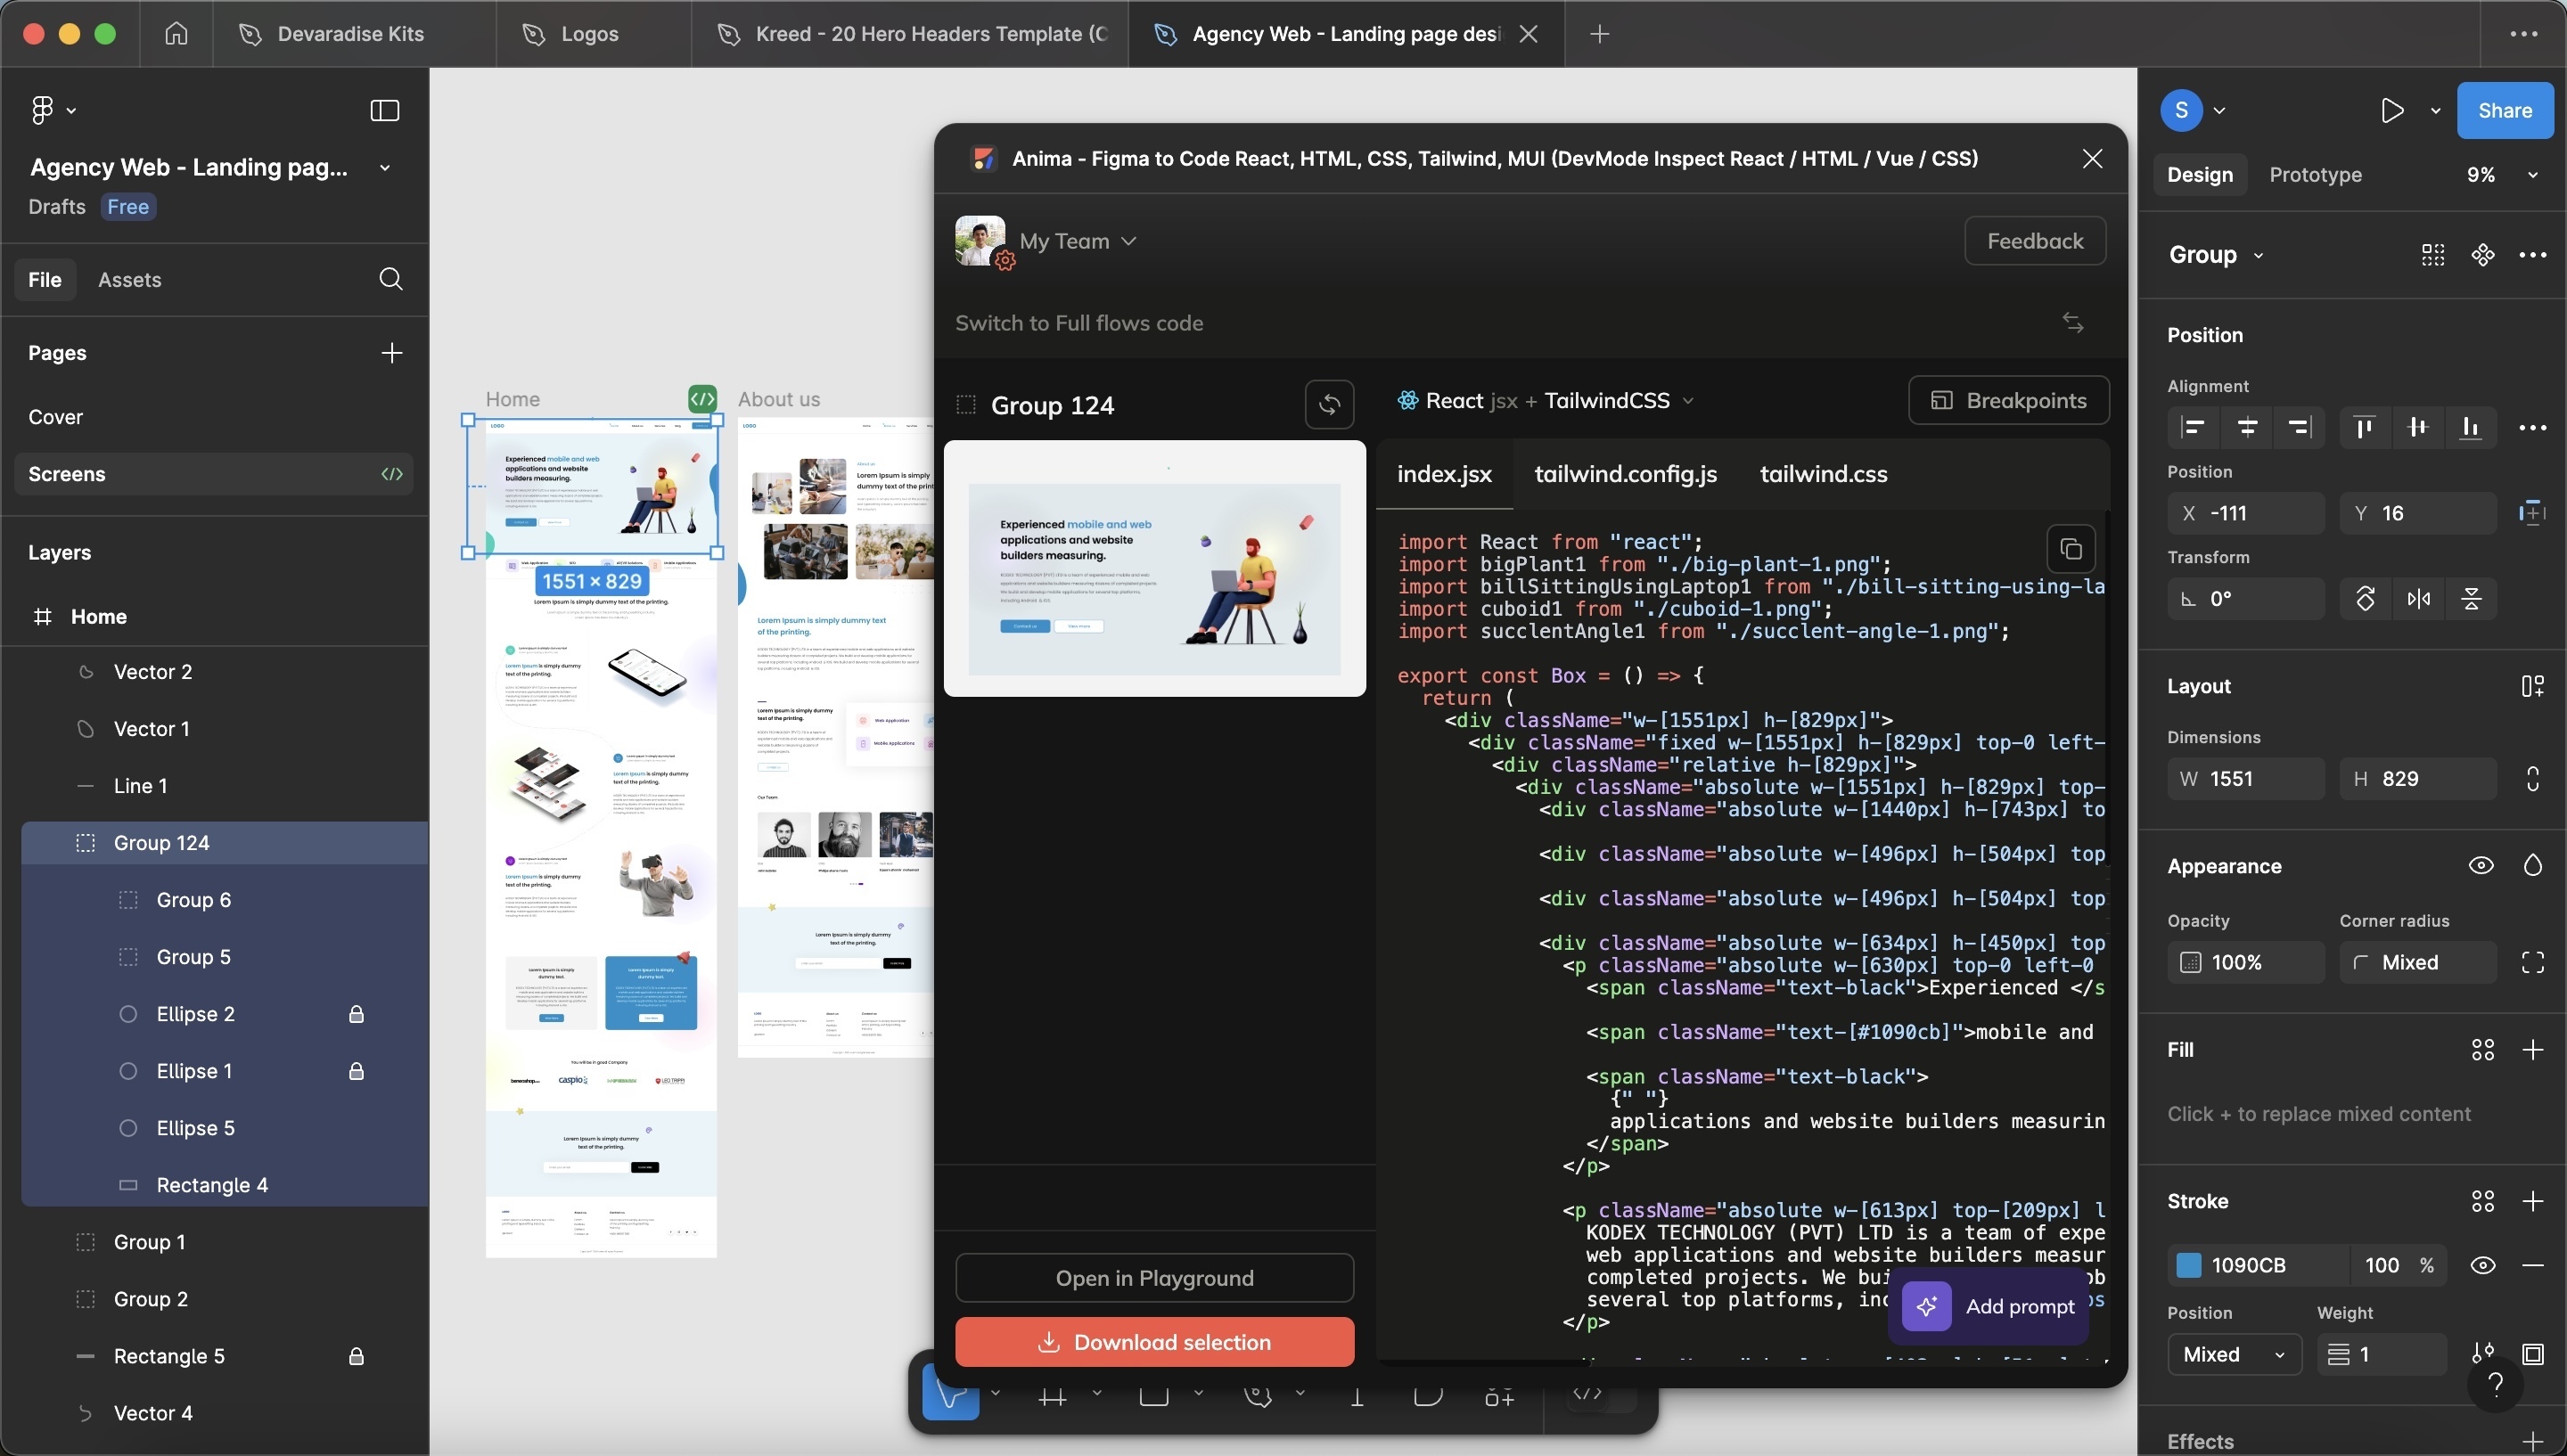Image resolution: width=2567 pixels, height=1456 pixels.
Task: Align top using alignment icon
Action: point(2364,428)
